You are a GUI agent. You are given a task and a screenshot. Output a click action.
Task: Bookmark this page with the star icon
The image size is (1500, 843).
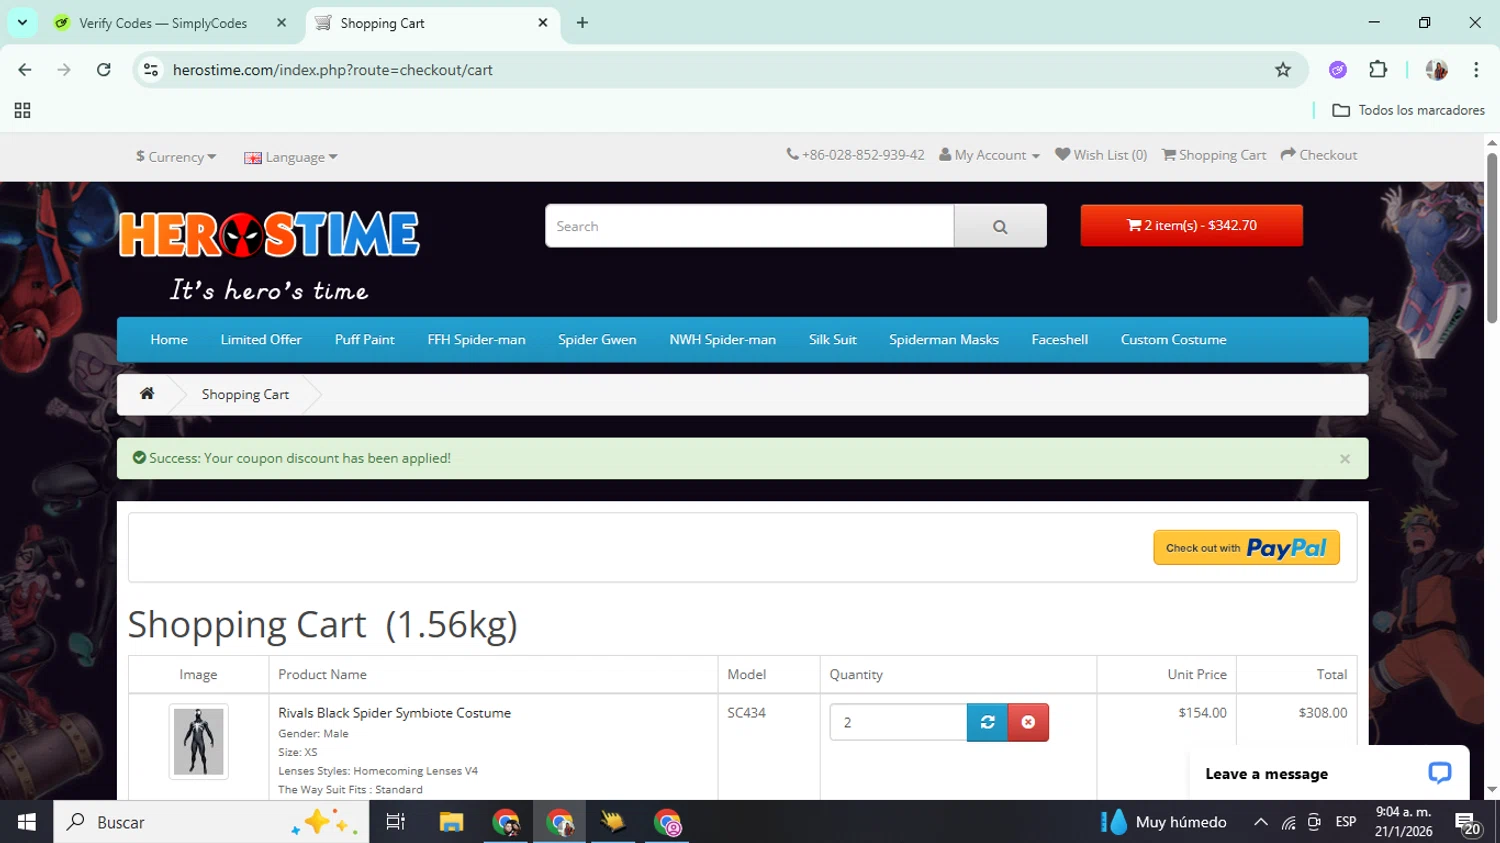(x=1283, y=70)
